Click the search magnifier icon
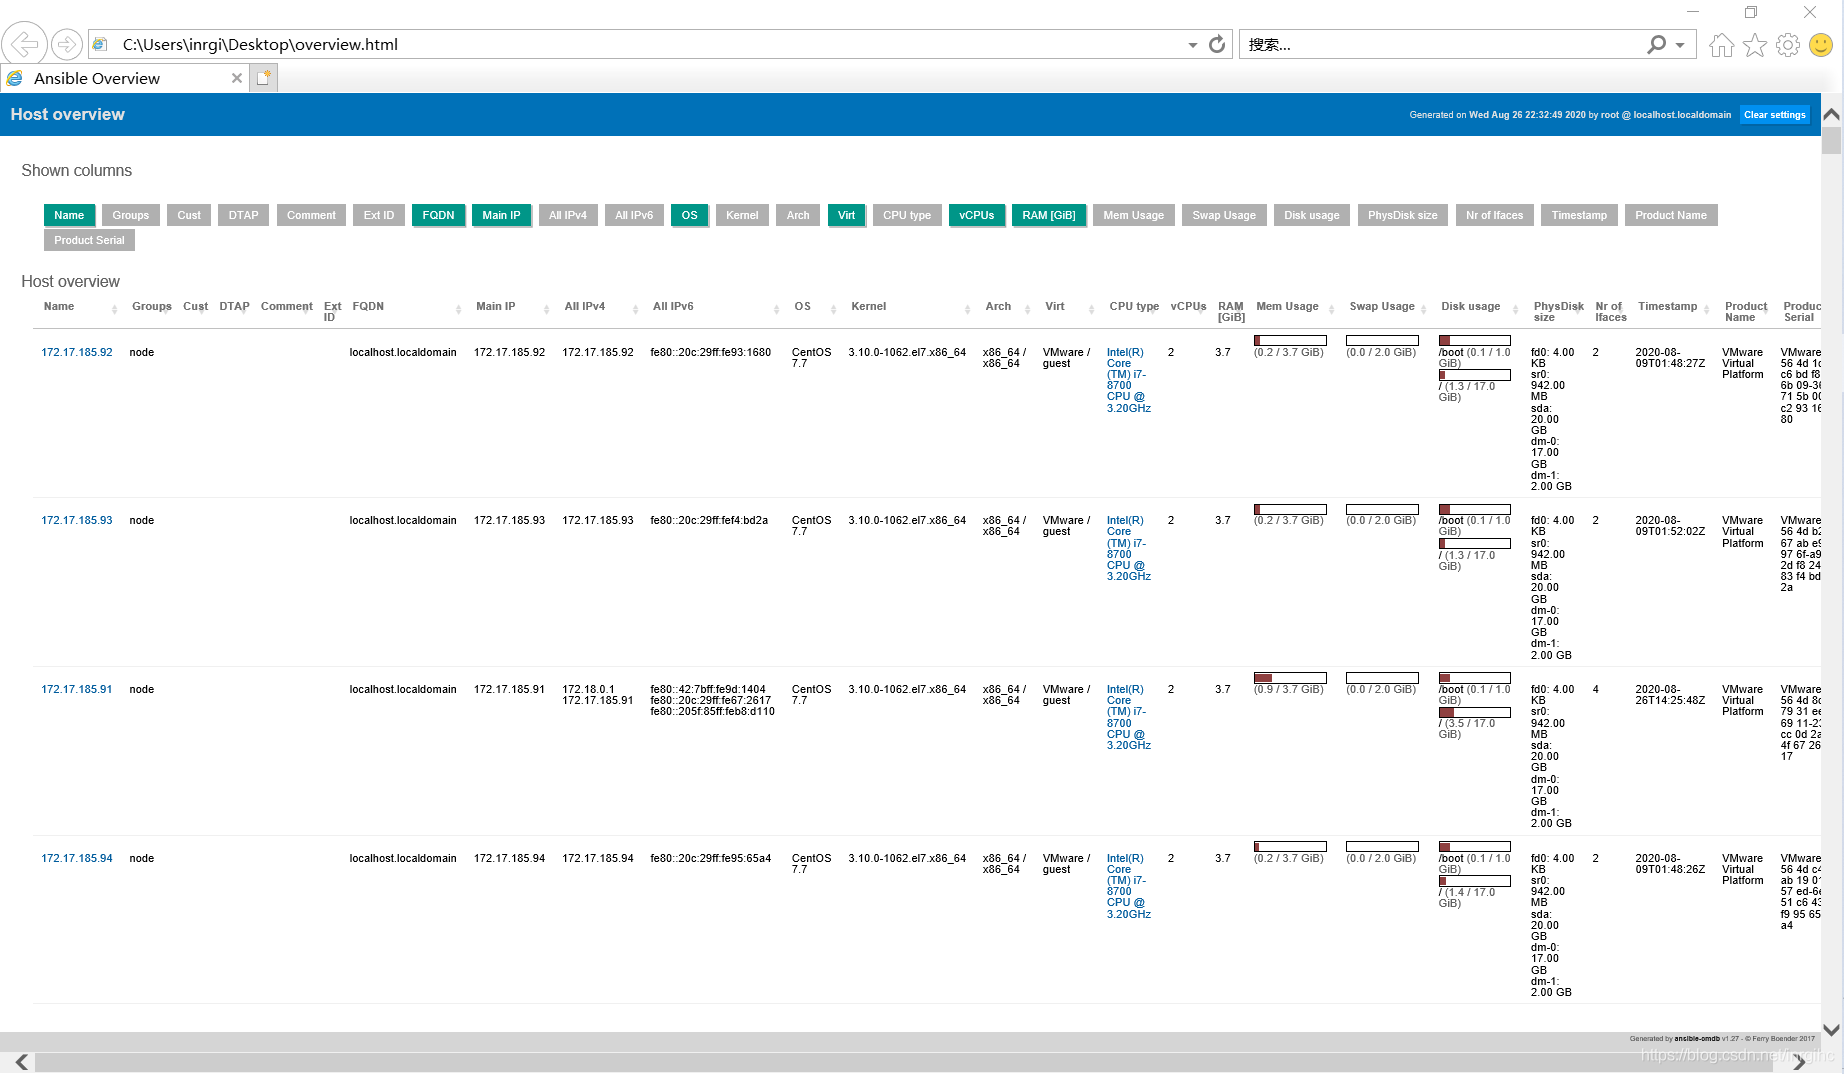The image size is (1844, 1074). point(1656,44)
